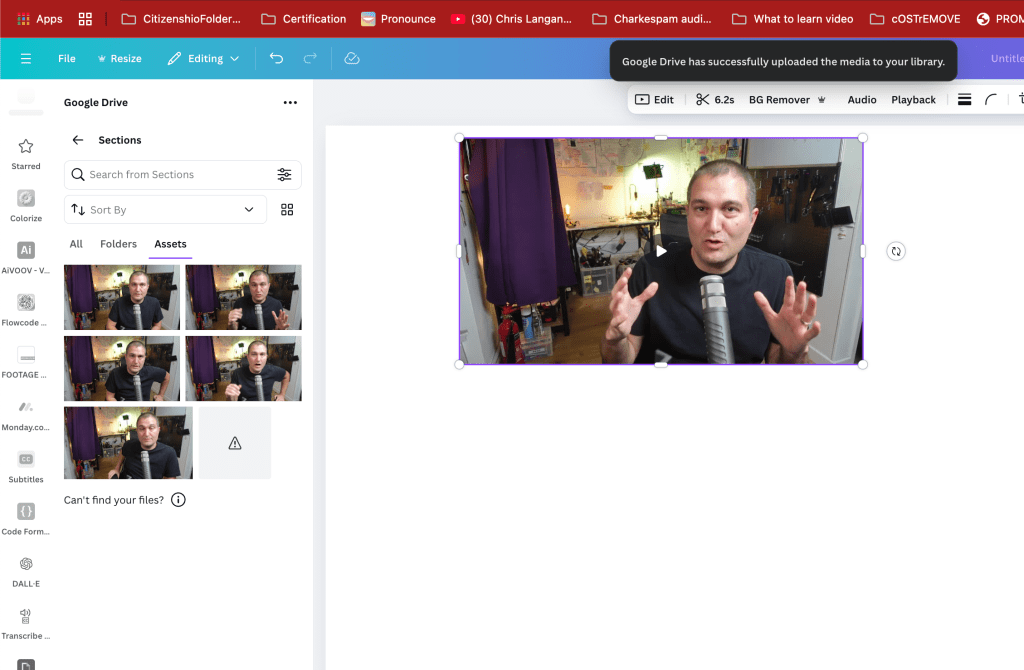This screenshot has width=1024, height=670.
Task: Open the File menu
Action: tap(67, 59)
